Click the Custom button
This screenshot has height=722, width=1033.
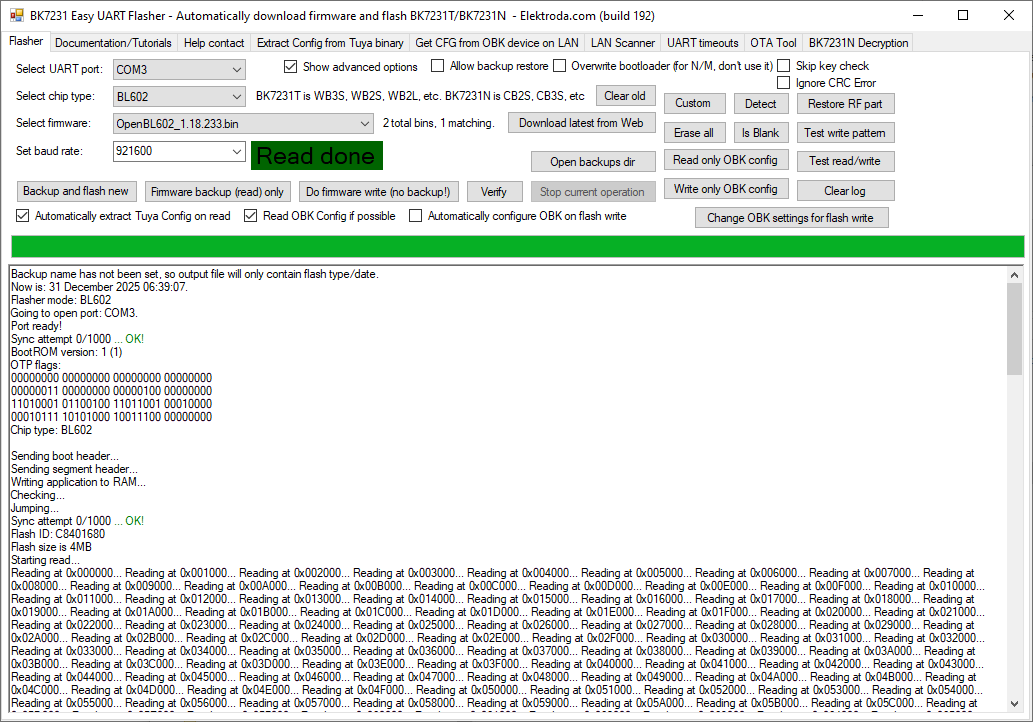693,103
